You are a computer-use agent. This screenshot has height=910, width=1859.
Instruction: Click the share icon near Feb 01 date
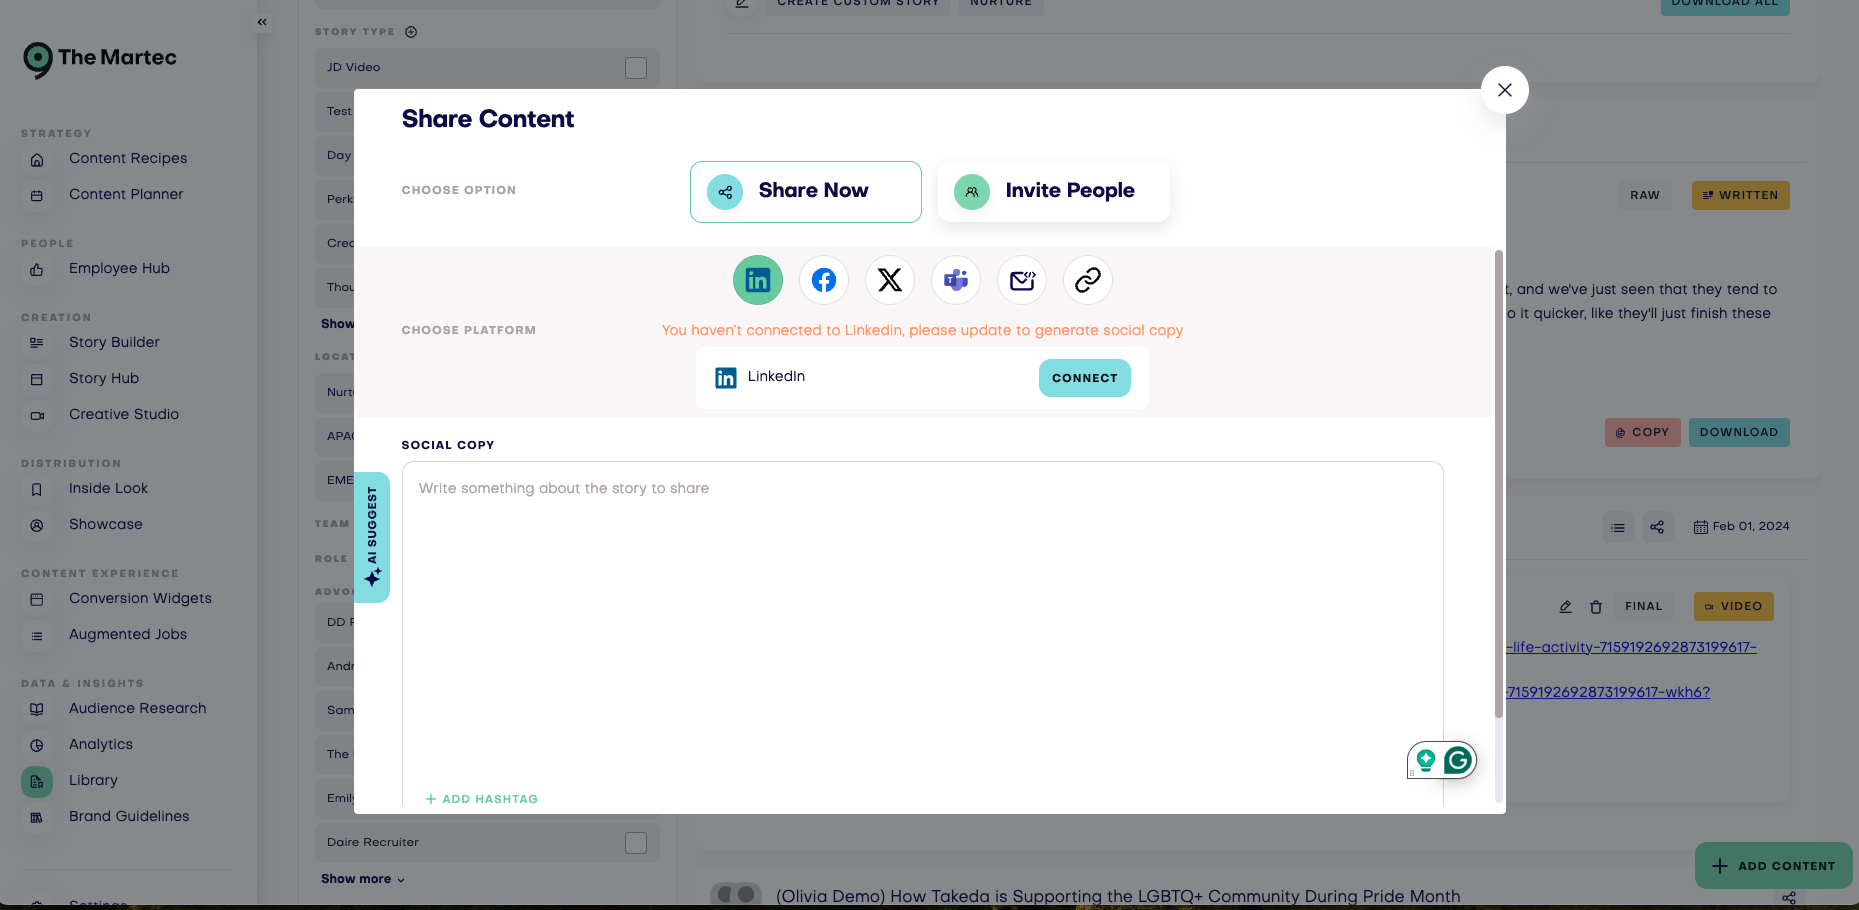pos(1657,527)
